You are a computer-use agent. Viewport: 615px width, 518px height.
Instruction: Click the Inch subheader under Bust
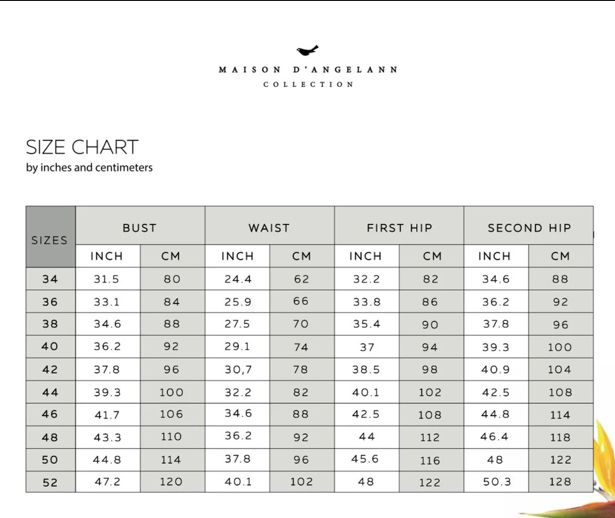pyautogui.click(x=107, y=257)
